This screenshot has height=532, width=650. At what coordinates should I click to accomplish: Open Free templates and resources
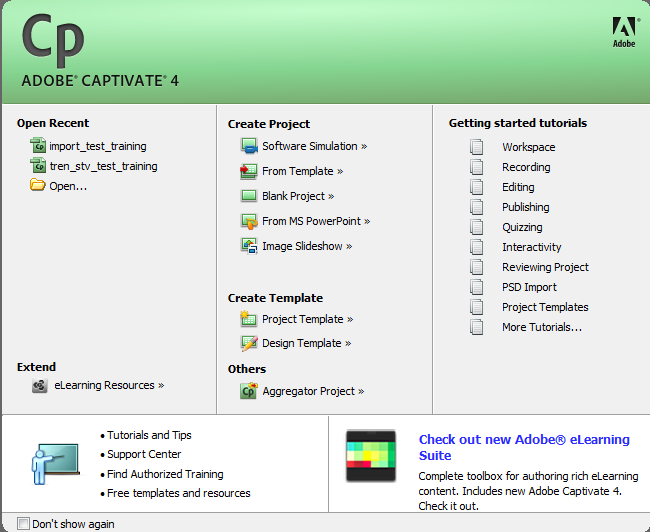[x=179, y=493]
